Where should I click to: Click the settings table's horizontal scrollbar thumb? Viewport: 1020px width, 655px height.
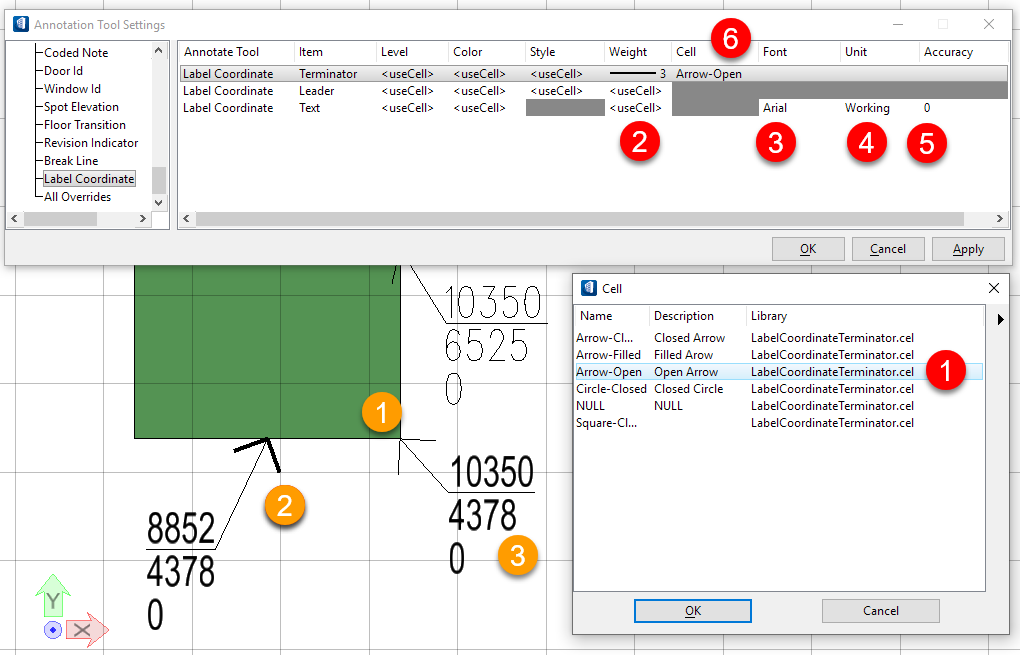click(580, 219)
